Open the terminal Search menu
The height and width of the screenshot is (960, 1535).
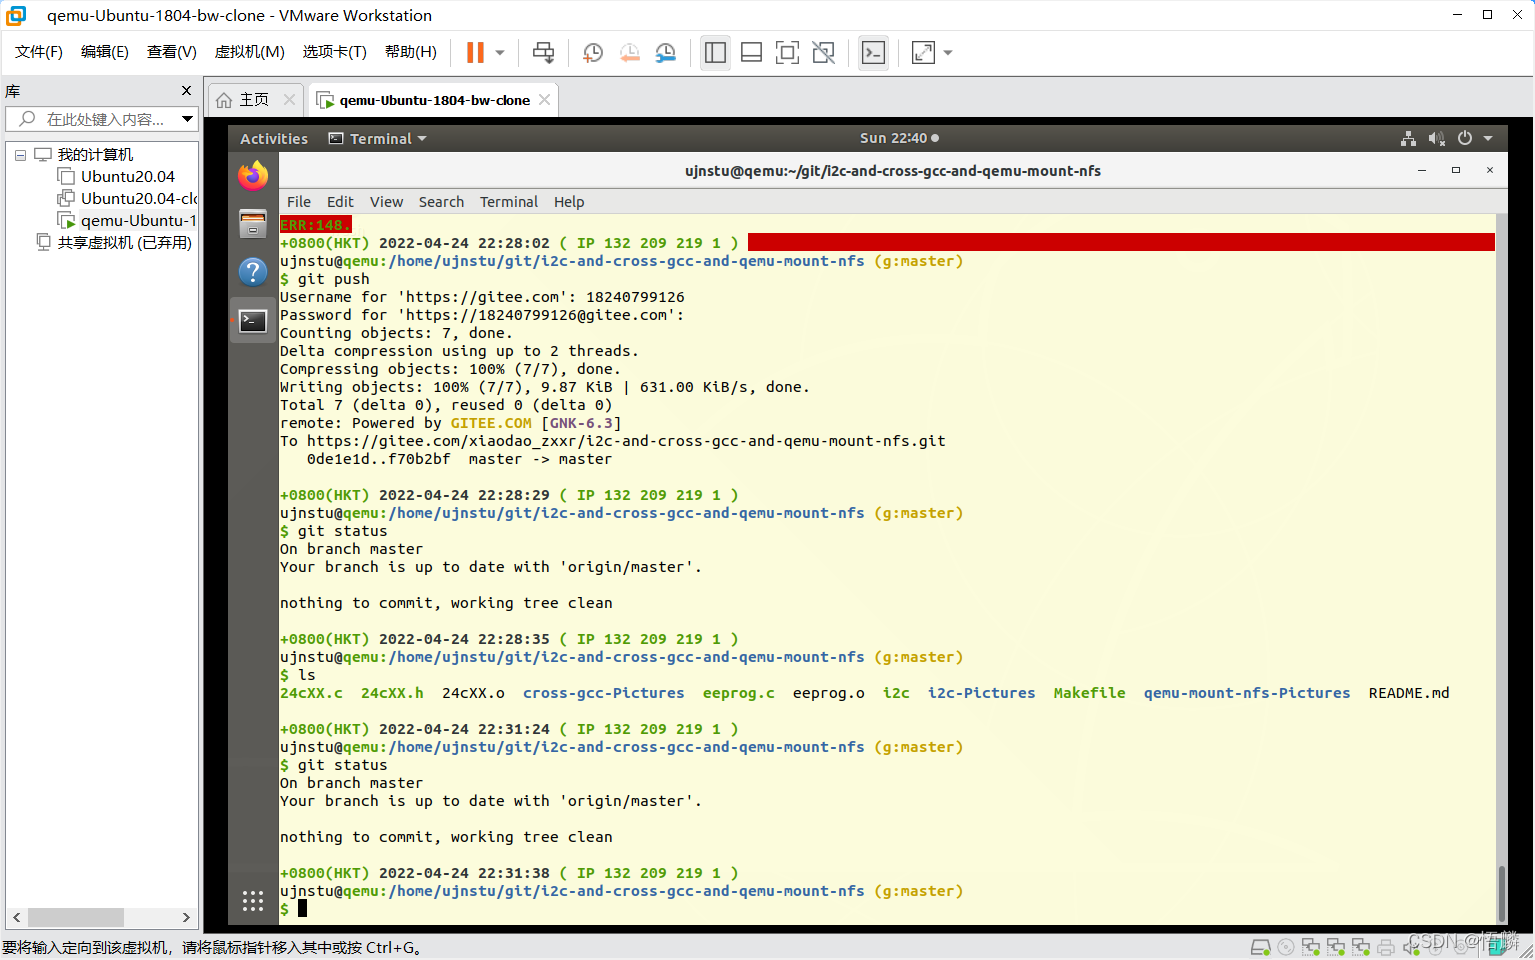(441, 202)
